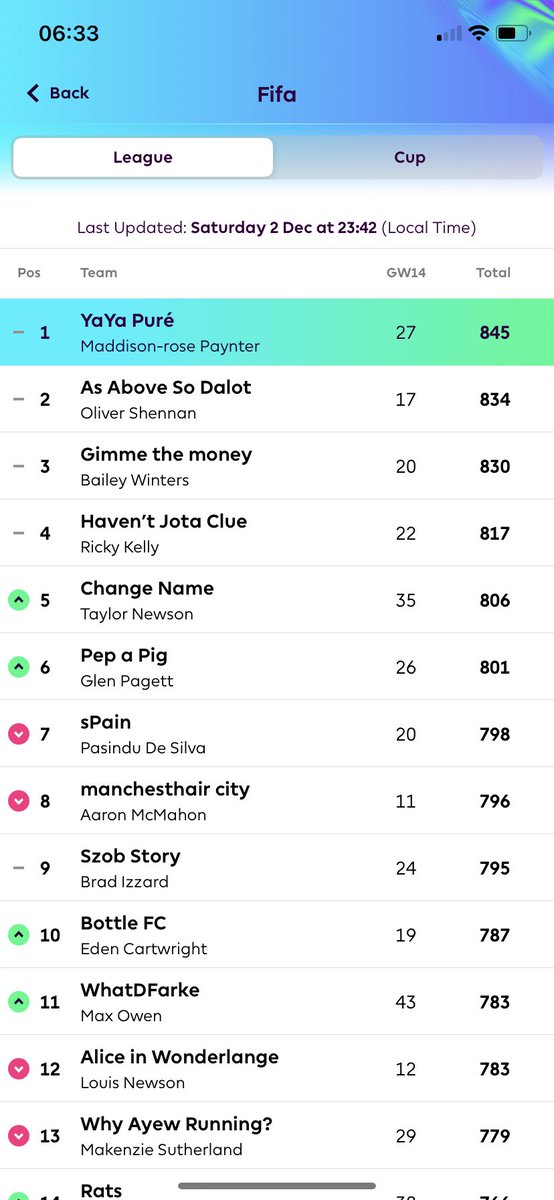
Task: Open YaYa Puré team entry
Action: (x=277, y=332)
